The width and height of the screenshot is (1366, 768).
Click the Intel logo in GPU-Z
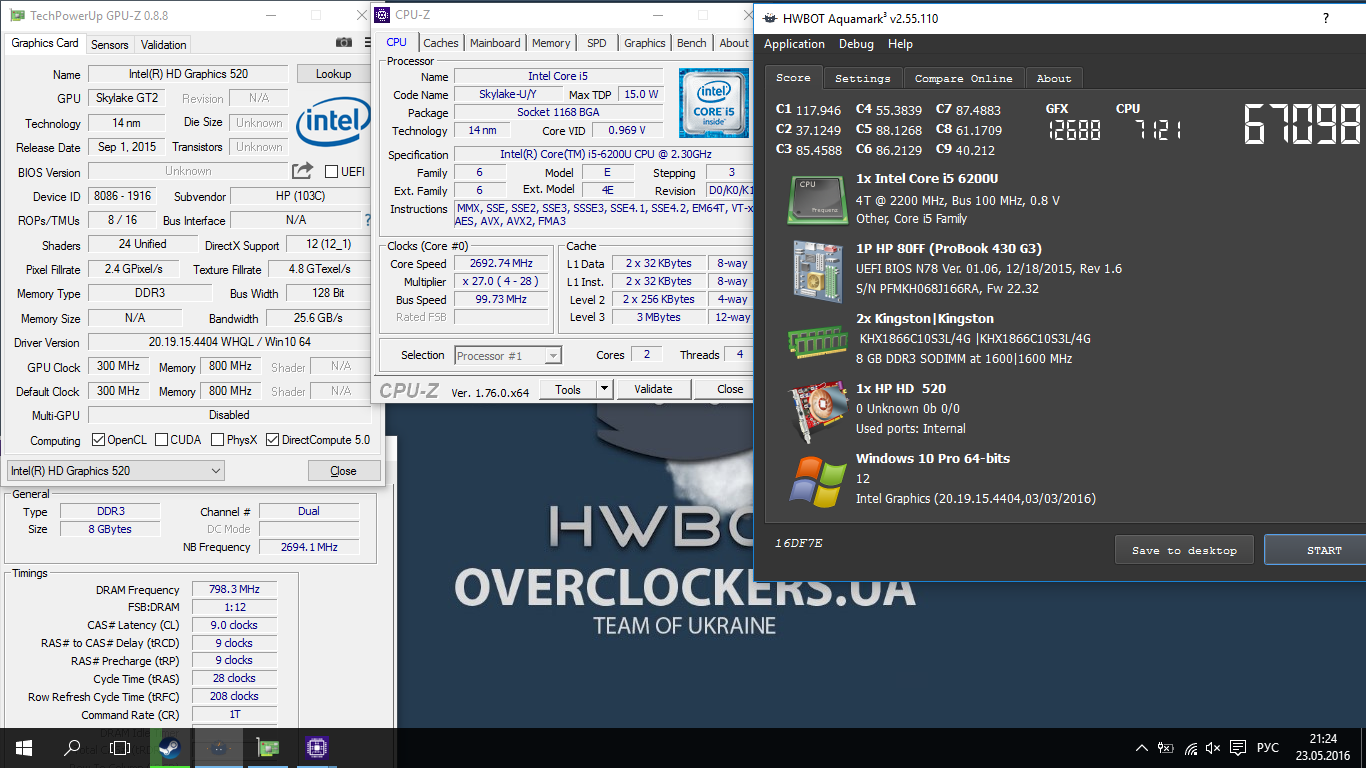click(x=333, y=123)
